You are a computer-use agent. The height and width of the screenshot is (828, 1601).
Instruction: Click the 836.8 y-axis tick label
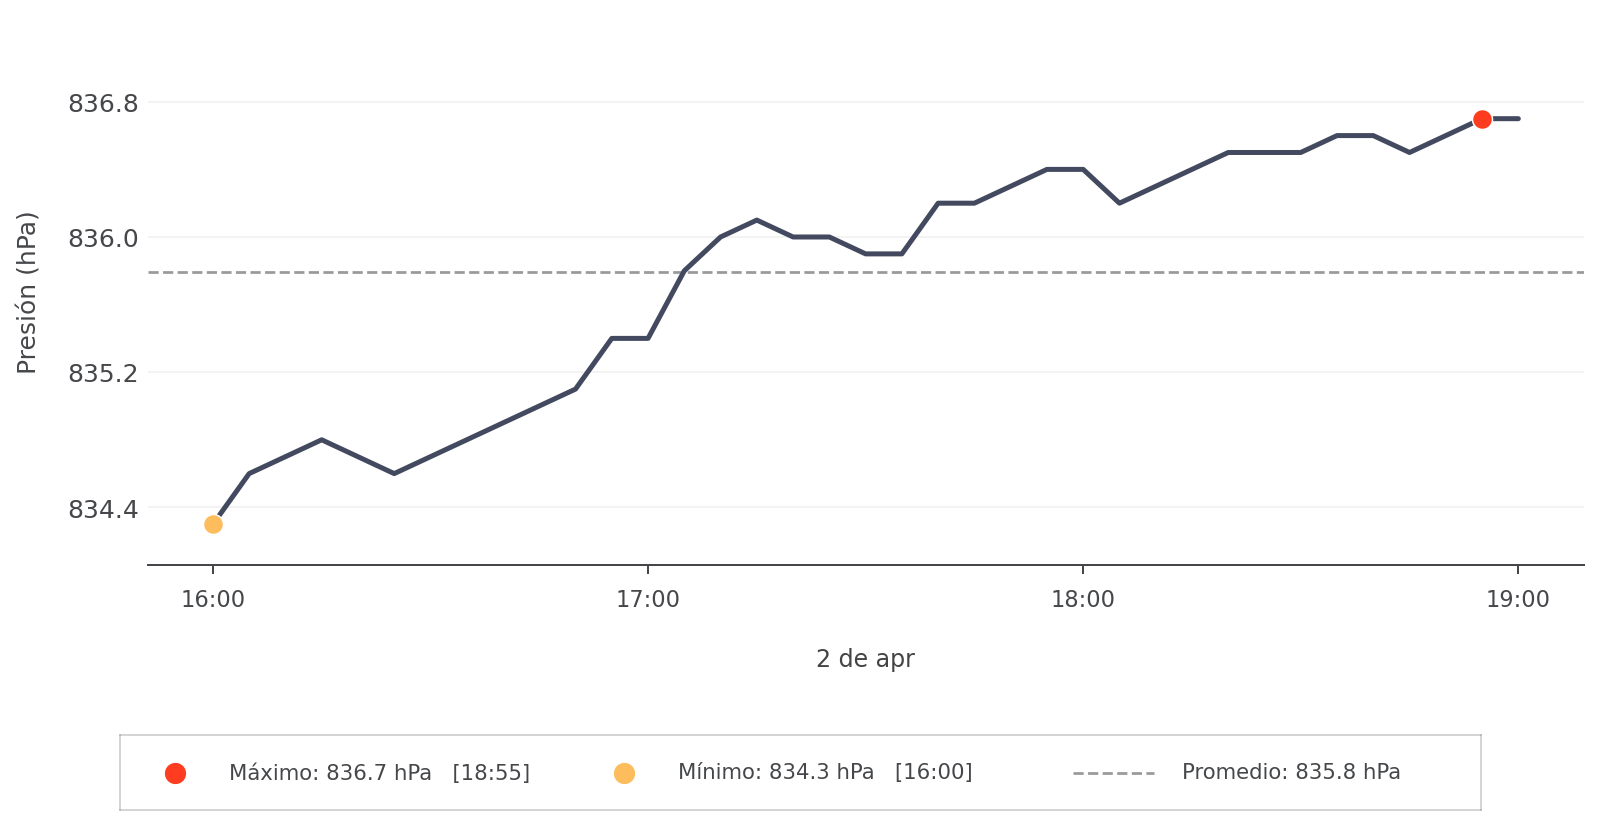(103, 103)
